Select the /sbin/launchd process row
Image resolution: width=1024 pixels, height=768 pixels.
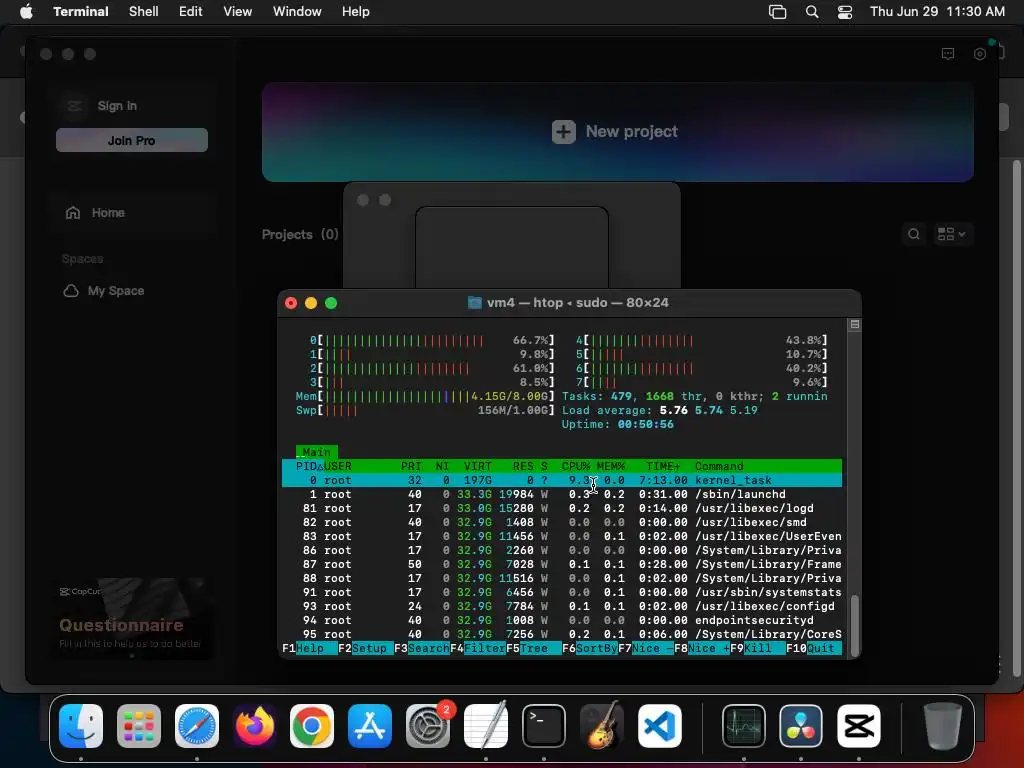point(562,494)
